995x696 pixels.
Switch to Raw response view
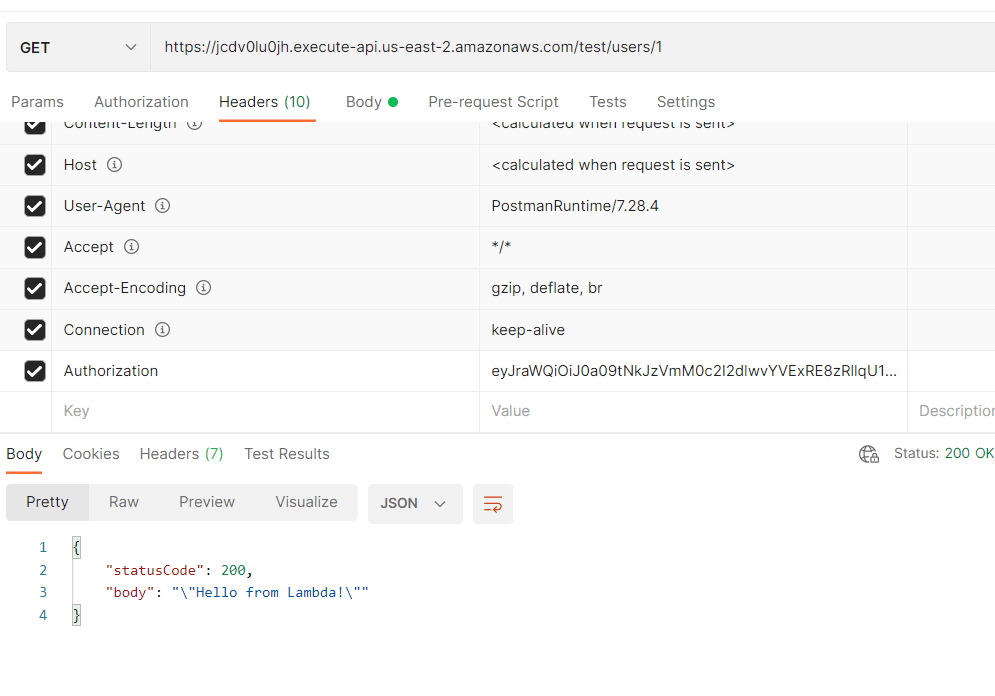[123, 502]
